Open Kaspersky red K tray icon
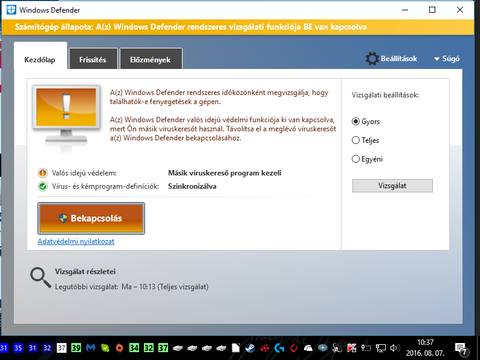The image size is (480, 360). pos(352,348)
